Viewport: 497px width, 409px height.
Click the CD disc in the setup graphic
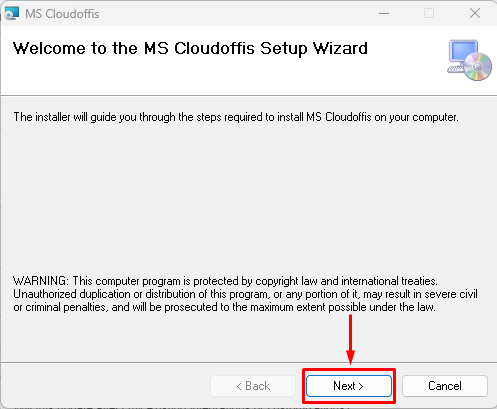[478, 67]
